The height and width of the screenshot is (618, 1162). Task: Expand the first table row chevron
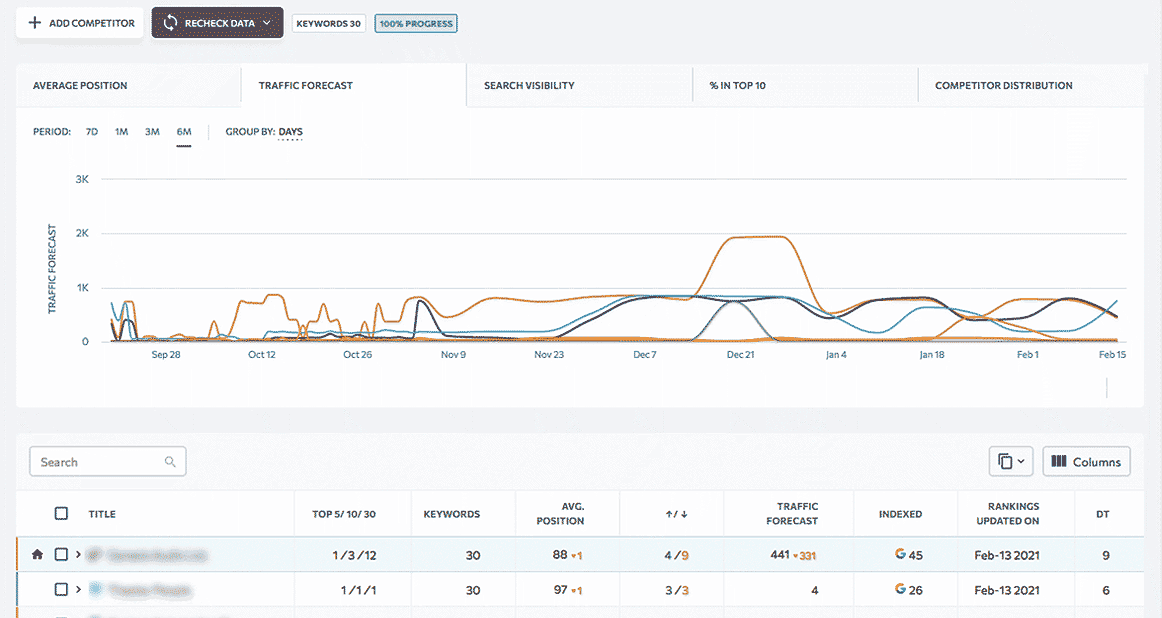click(x=78, y=554)
